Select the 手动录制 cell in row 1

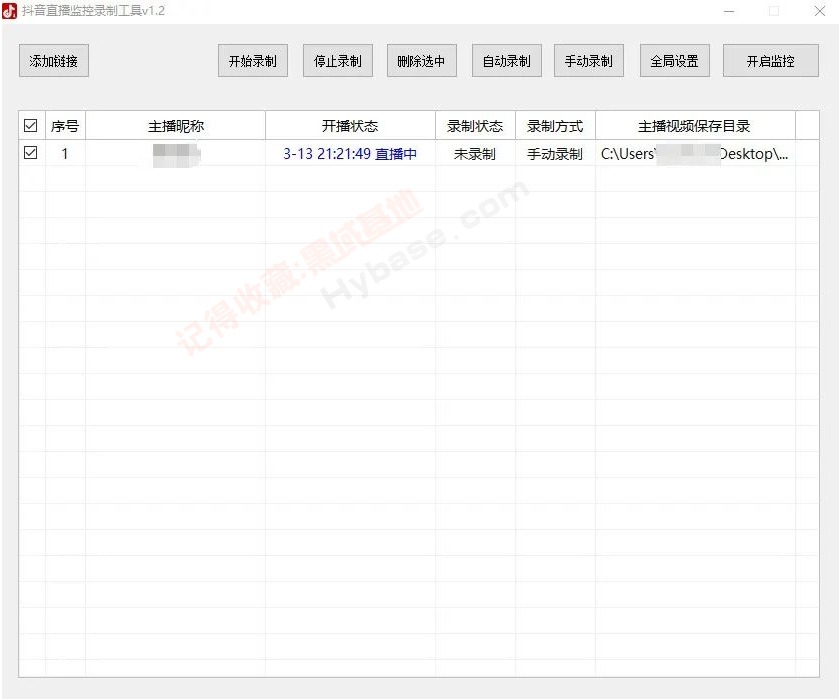click(555, 154)
